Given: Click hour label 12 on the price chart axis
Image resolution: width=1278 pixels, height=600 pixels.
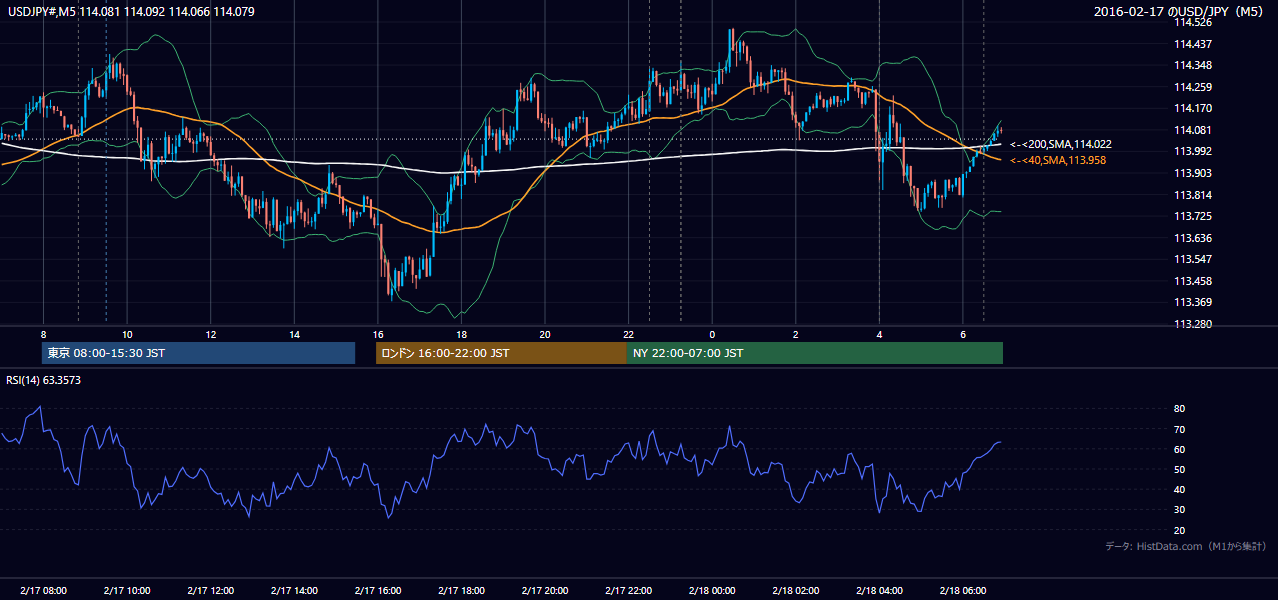Looking at the screenshot, I should coord(210,334).
